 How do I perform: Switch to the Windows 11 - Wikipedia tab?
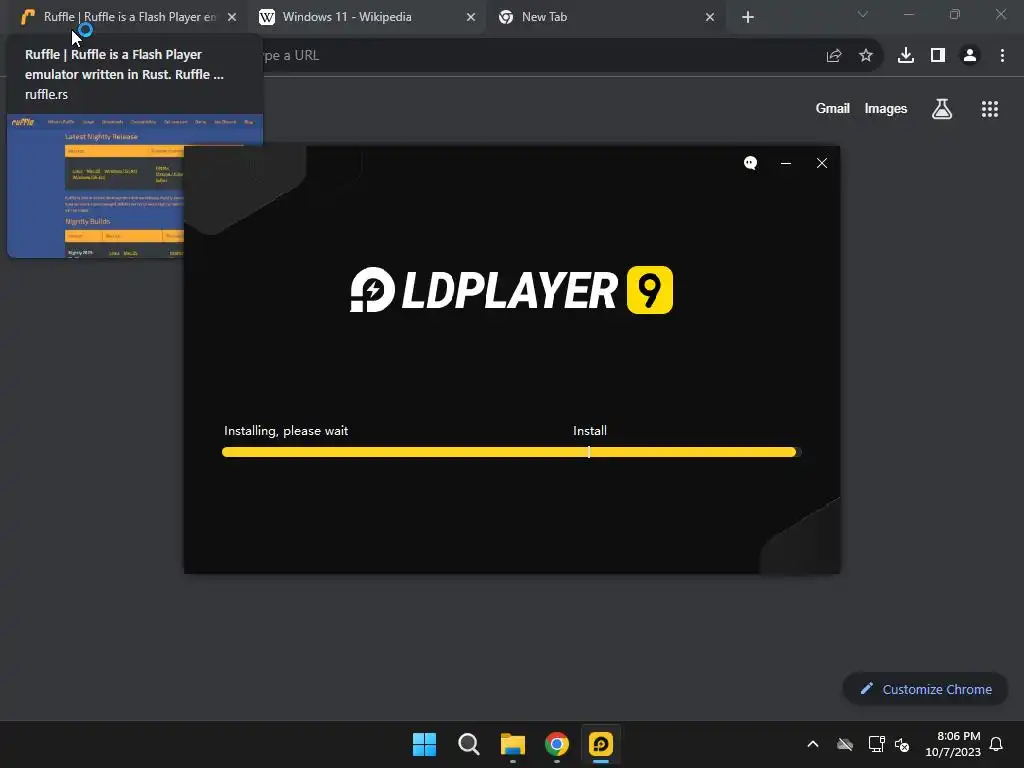coord(366,17)
